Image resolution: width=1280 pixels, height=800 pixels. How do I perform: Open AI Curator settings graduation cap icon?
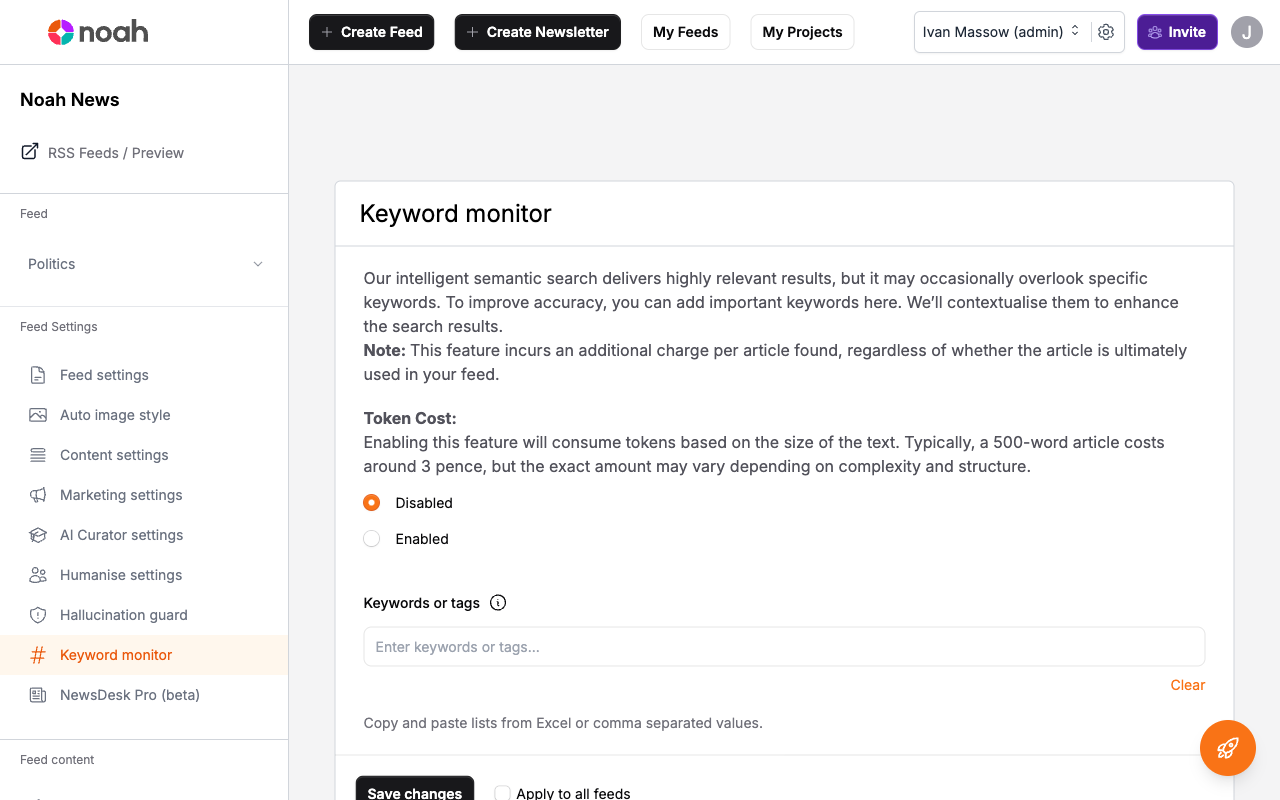pos(37,535)
